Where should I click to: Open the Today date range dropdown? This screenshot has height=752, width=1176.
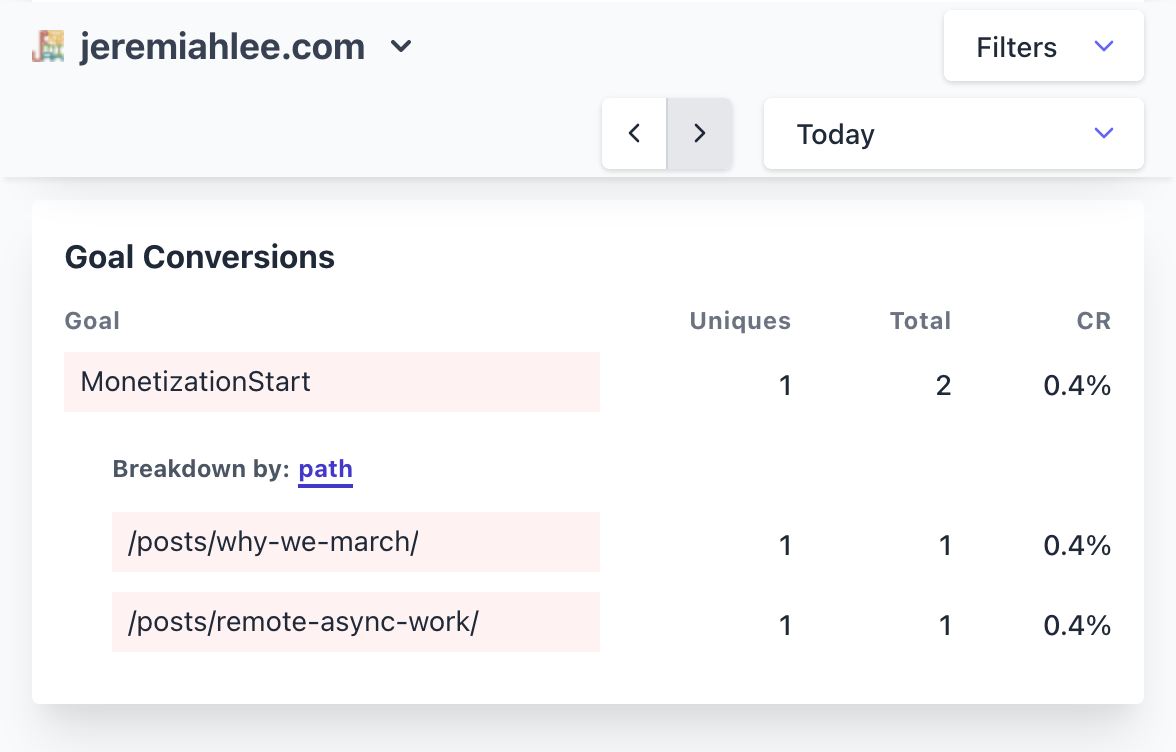click(953, 133)
